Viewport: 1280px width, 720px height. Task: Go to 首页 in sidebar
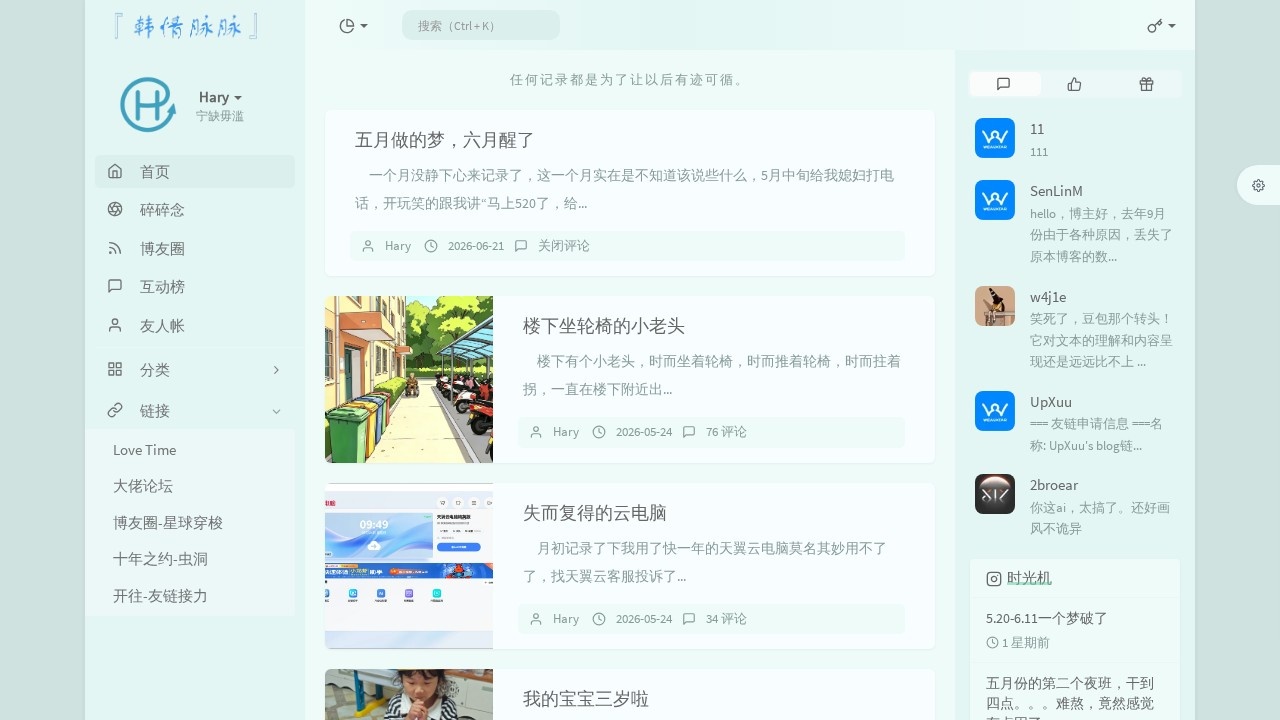click(x=195, y=171)
